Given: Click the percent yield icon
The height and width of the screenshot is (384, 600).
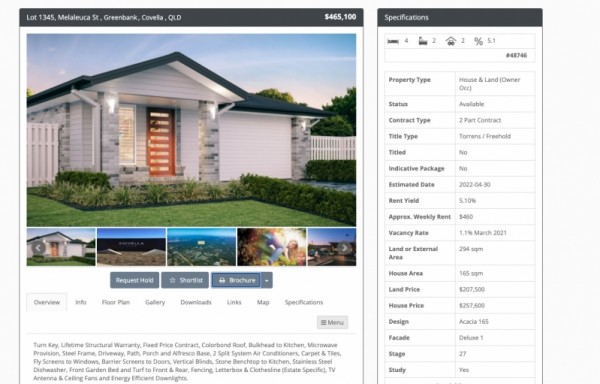Looking at the screenshot, I should point(478,41).
